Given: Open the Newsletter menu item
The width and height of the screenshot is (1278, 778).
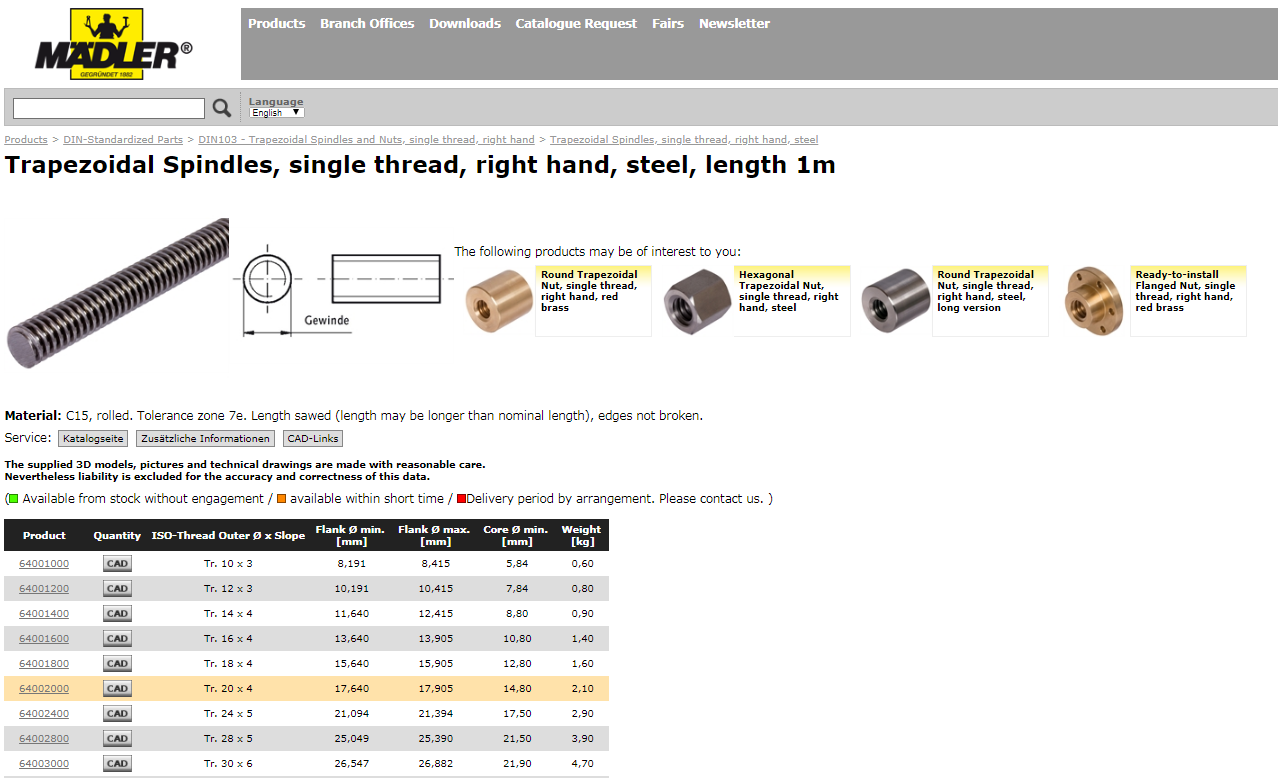Looking at the screenshot, I should 734,23.
